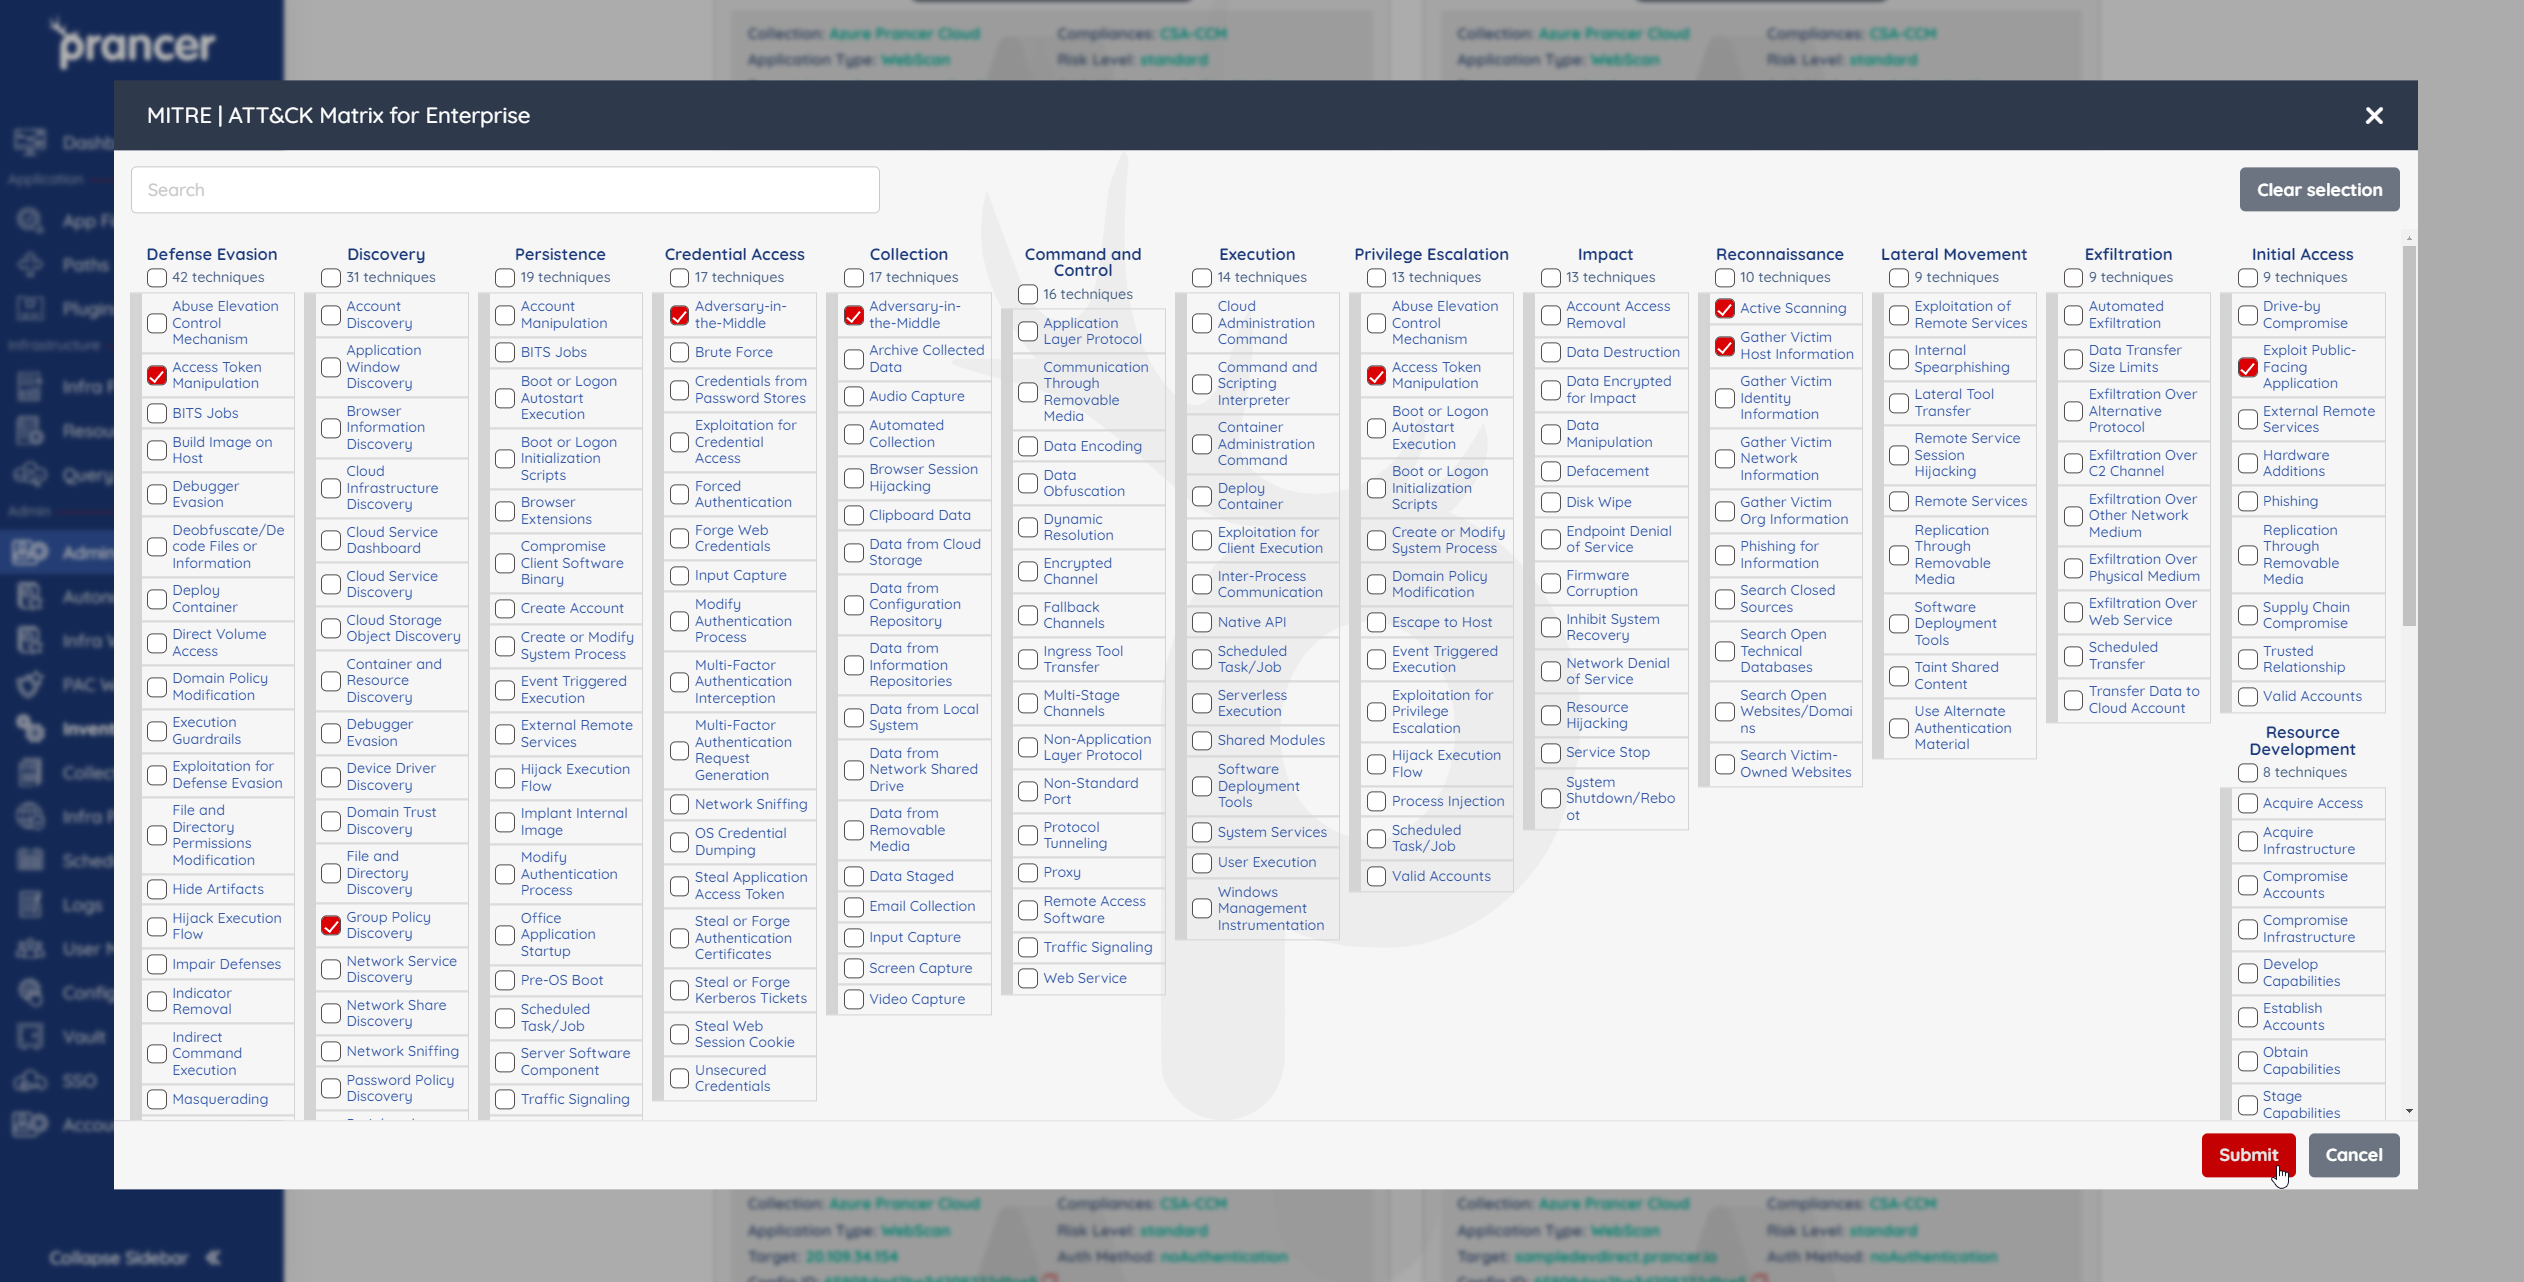The image size is (2524, 1282).
Task: Check the Search Closed Sources box
Action: 1725,599
